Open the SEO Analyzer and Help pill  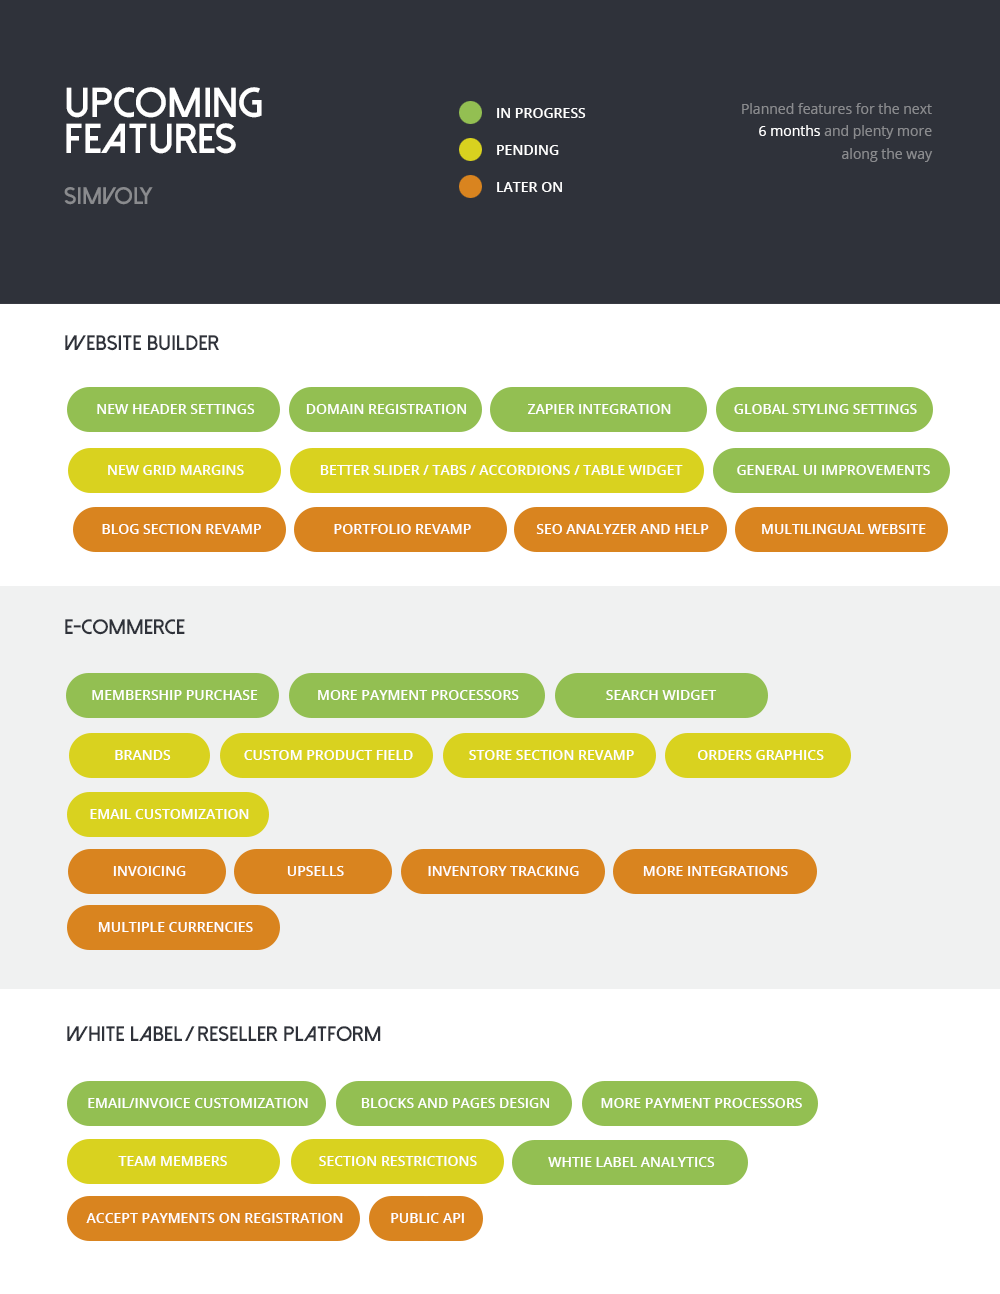coord(621,529)
